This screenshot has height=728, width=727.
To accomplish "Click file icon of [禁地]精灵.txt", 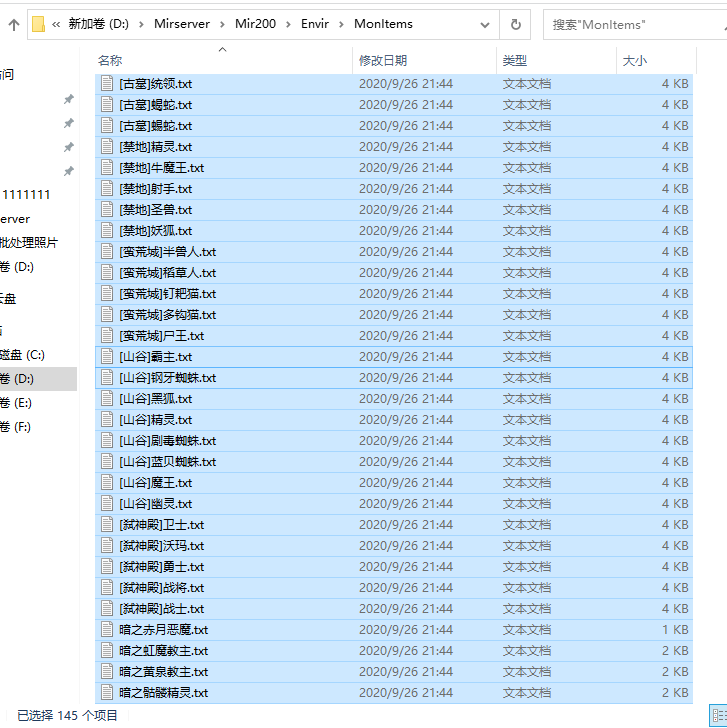I will point(107,147).
